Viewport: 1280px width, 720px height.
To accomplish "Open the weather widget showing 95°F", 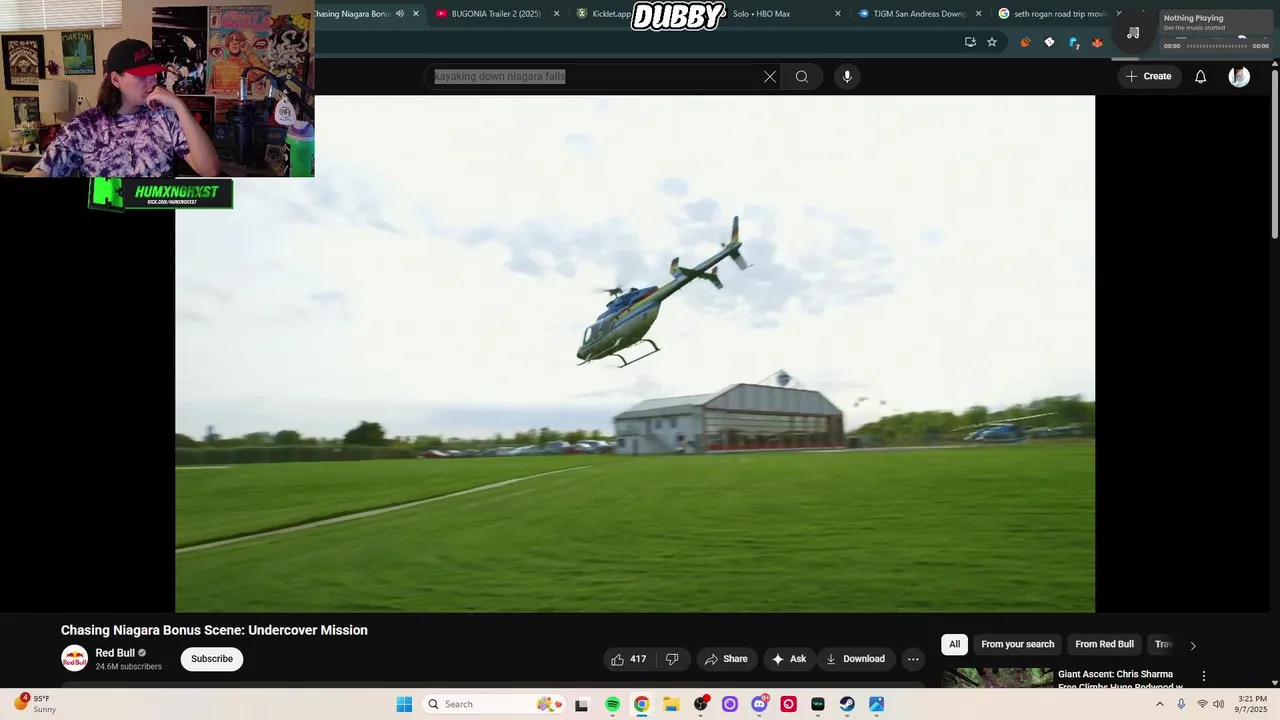I will 34,704.
